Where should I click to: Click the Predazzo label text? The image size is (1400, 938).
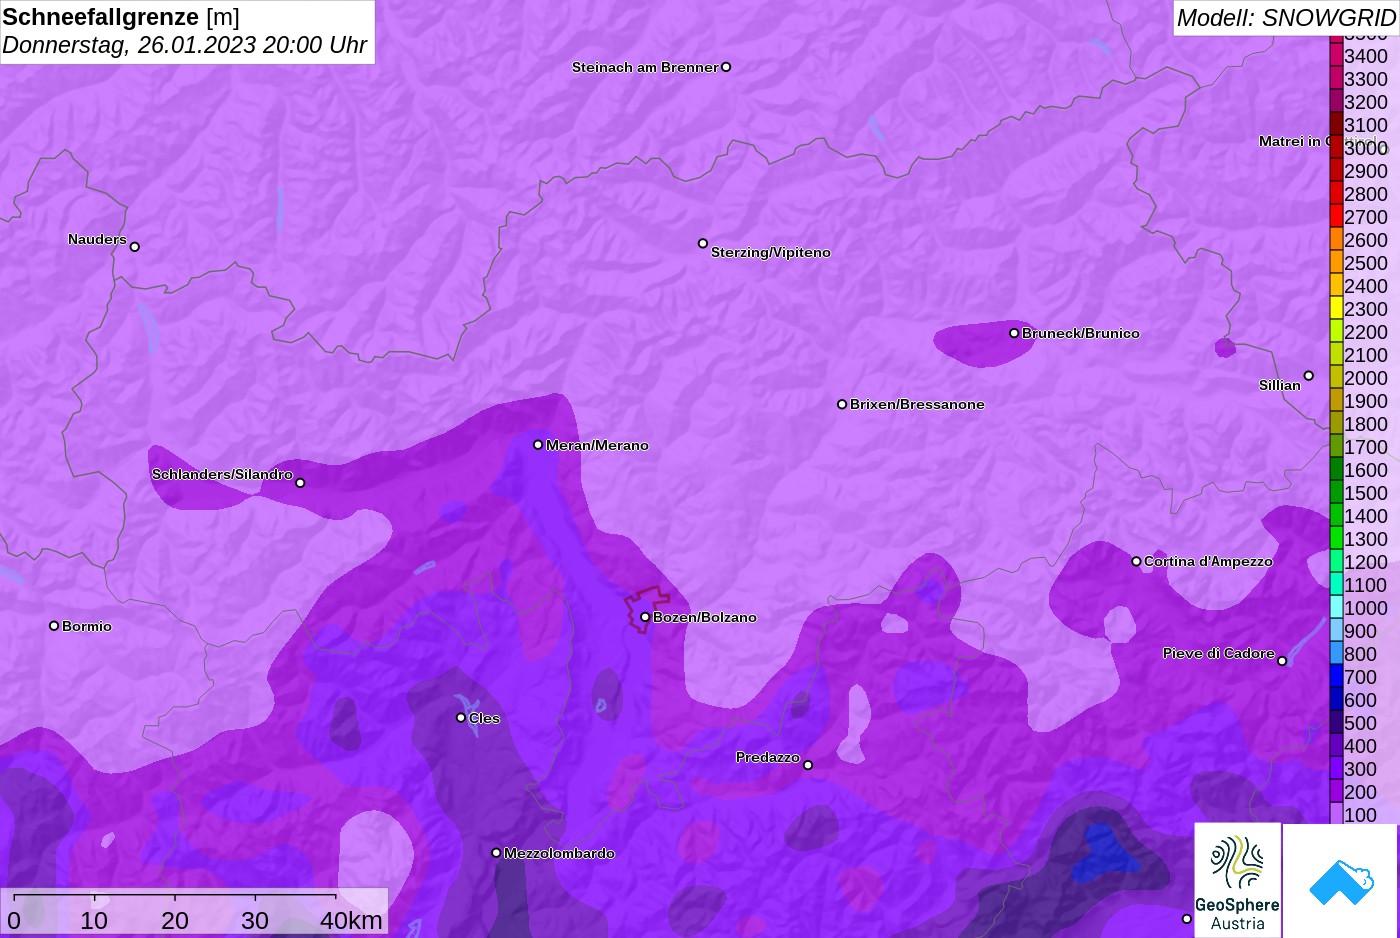click(768, 757)
